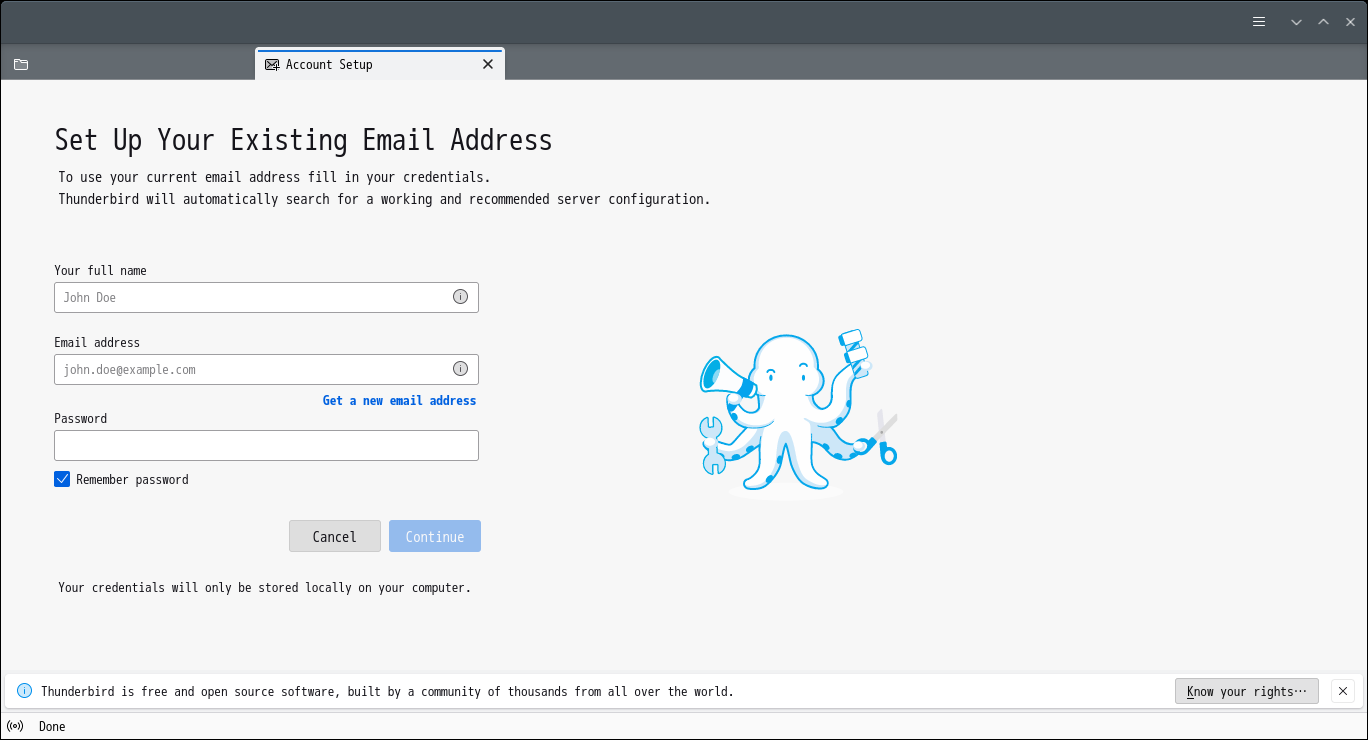Viewport: 1368px width, 740px height.
Task: Open Get a new email address link
Action: pyautogui.click(x=399, y=400)
